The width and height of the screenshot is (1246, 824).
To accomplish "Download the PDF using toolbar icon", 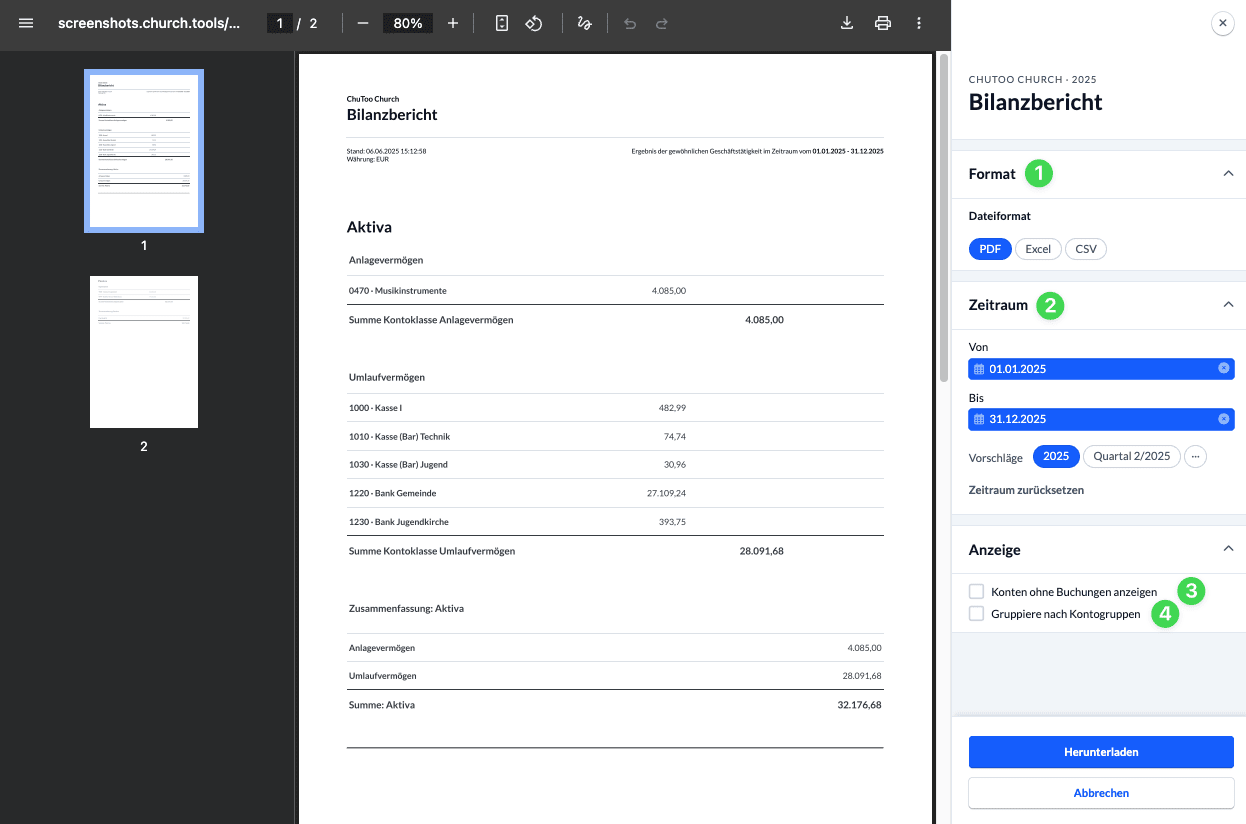I will [x=847, y=23].
